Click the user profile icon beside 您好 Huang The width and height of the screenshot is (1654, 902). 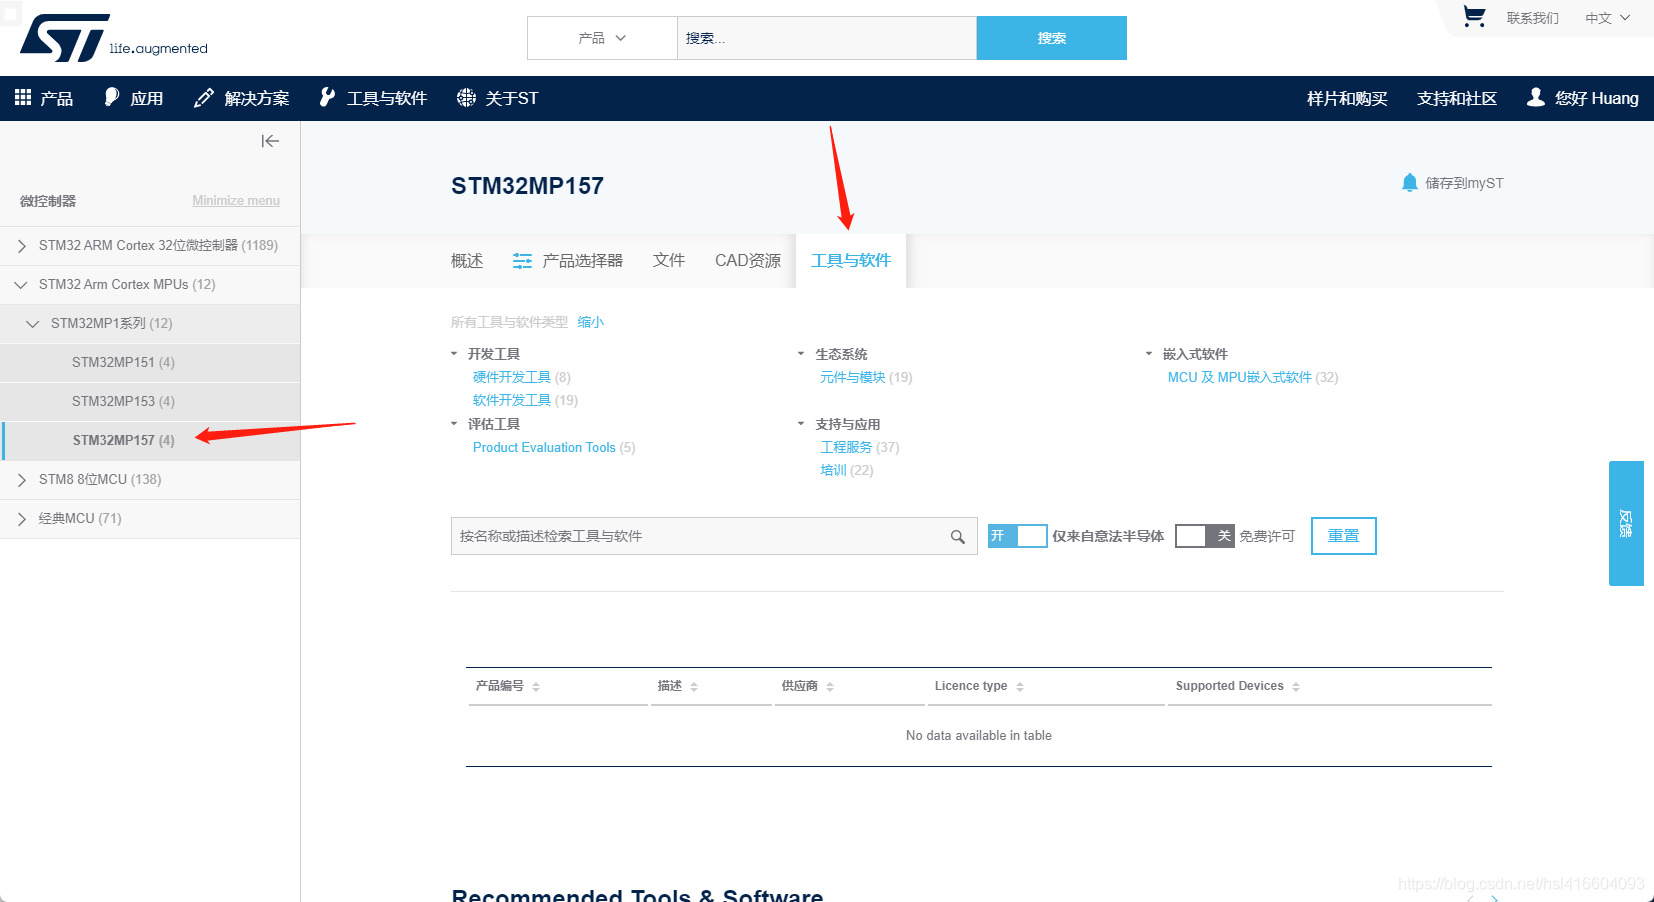coord(1536,98)
